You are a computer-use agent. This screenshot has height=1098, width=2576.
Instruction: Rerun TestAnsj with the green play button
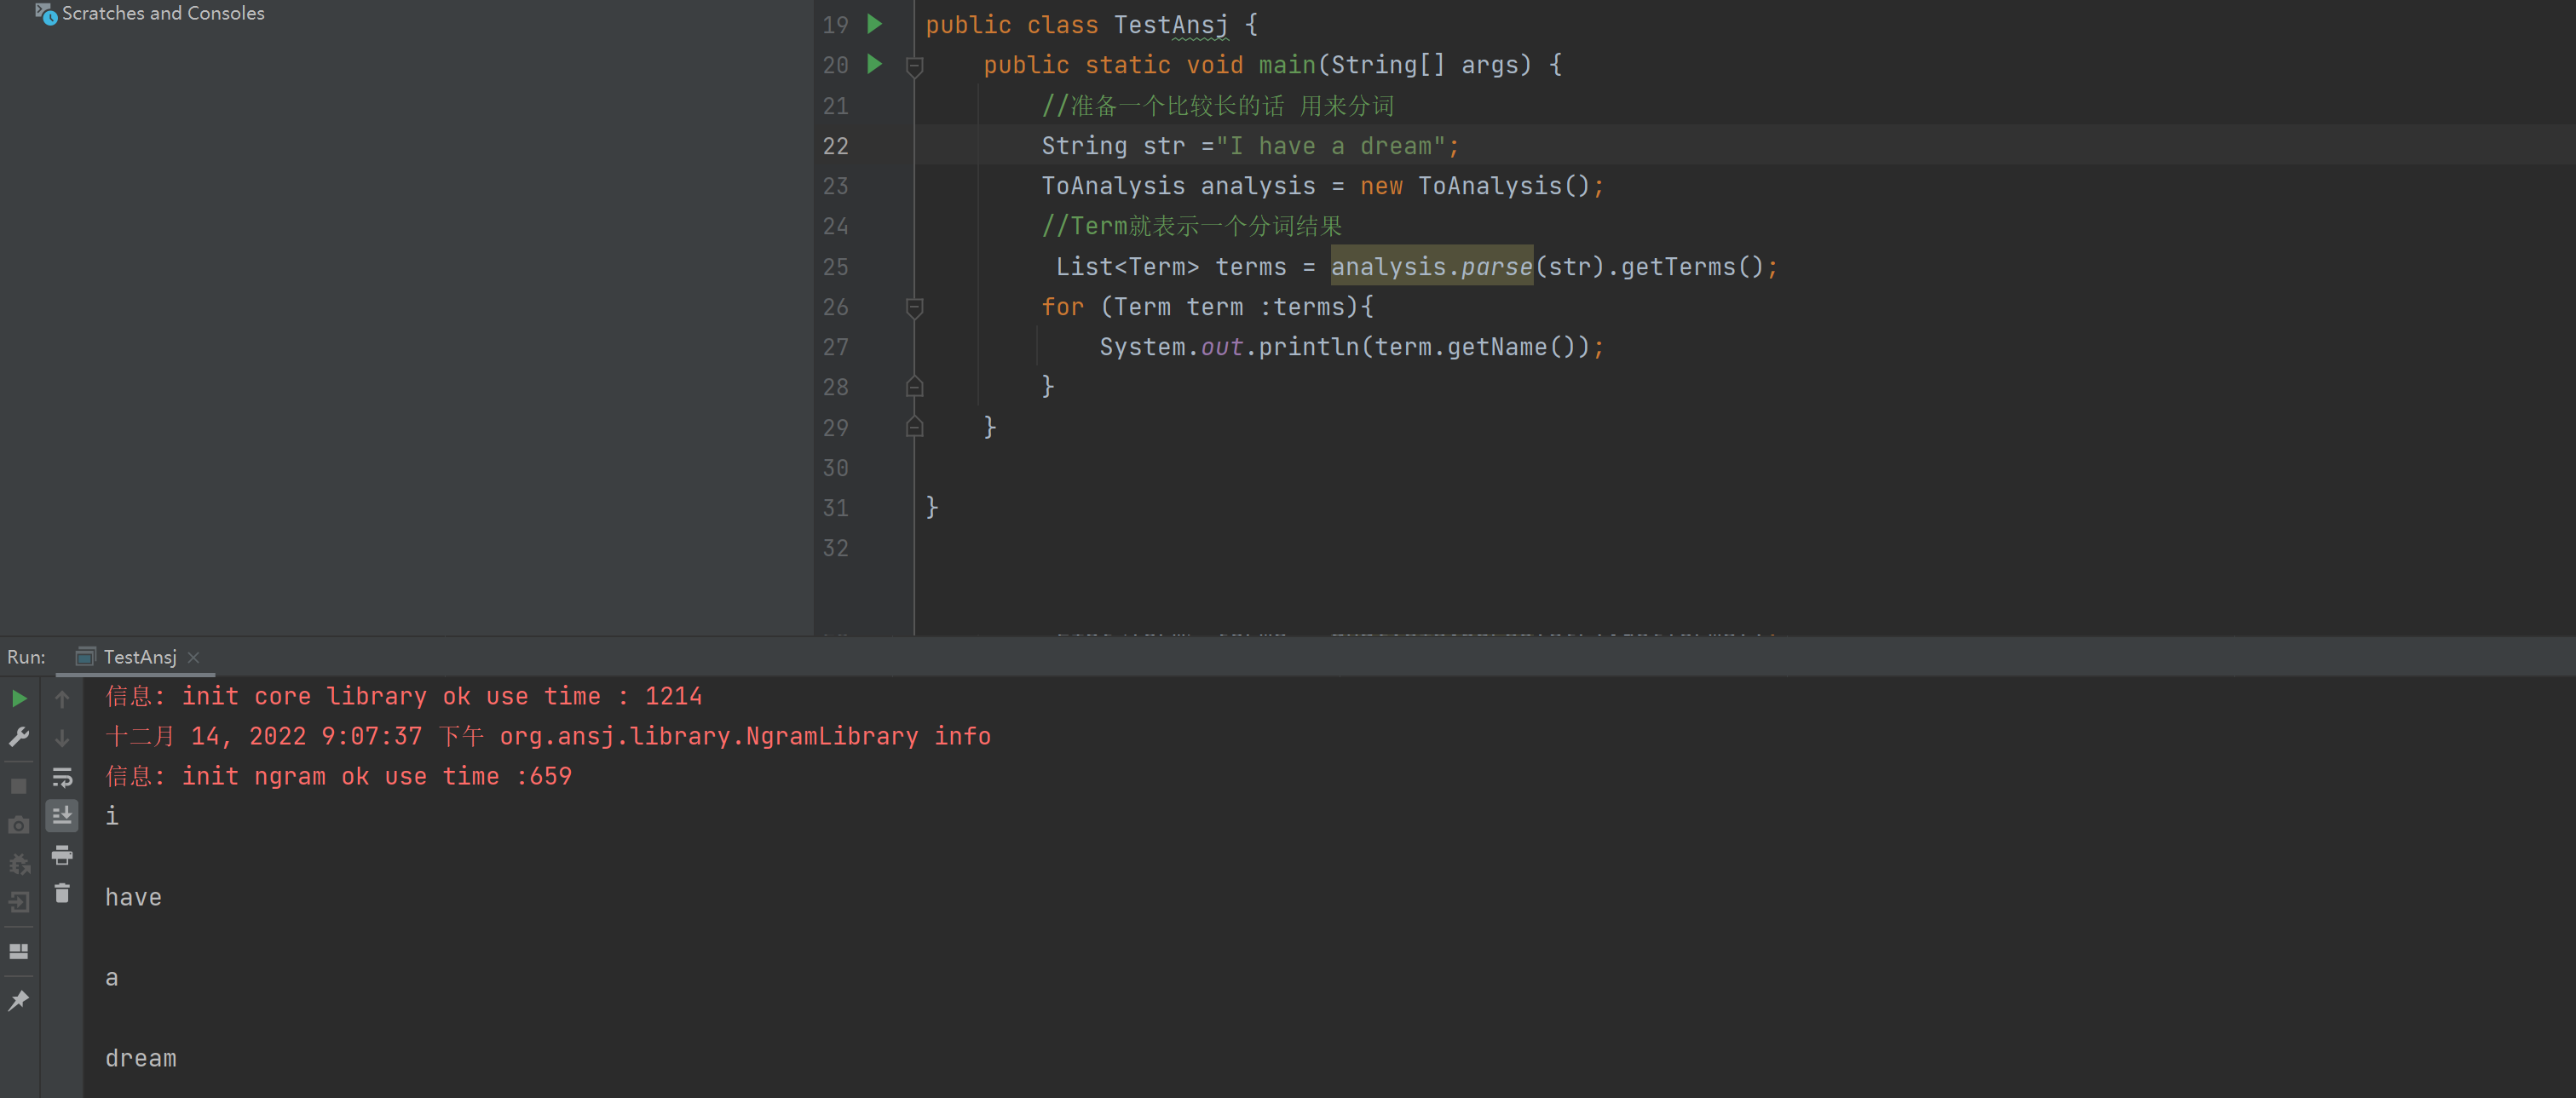click(x=19, y=698)
